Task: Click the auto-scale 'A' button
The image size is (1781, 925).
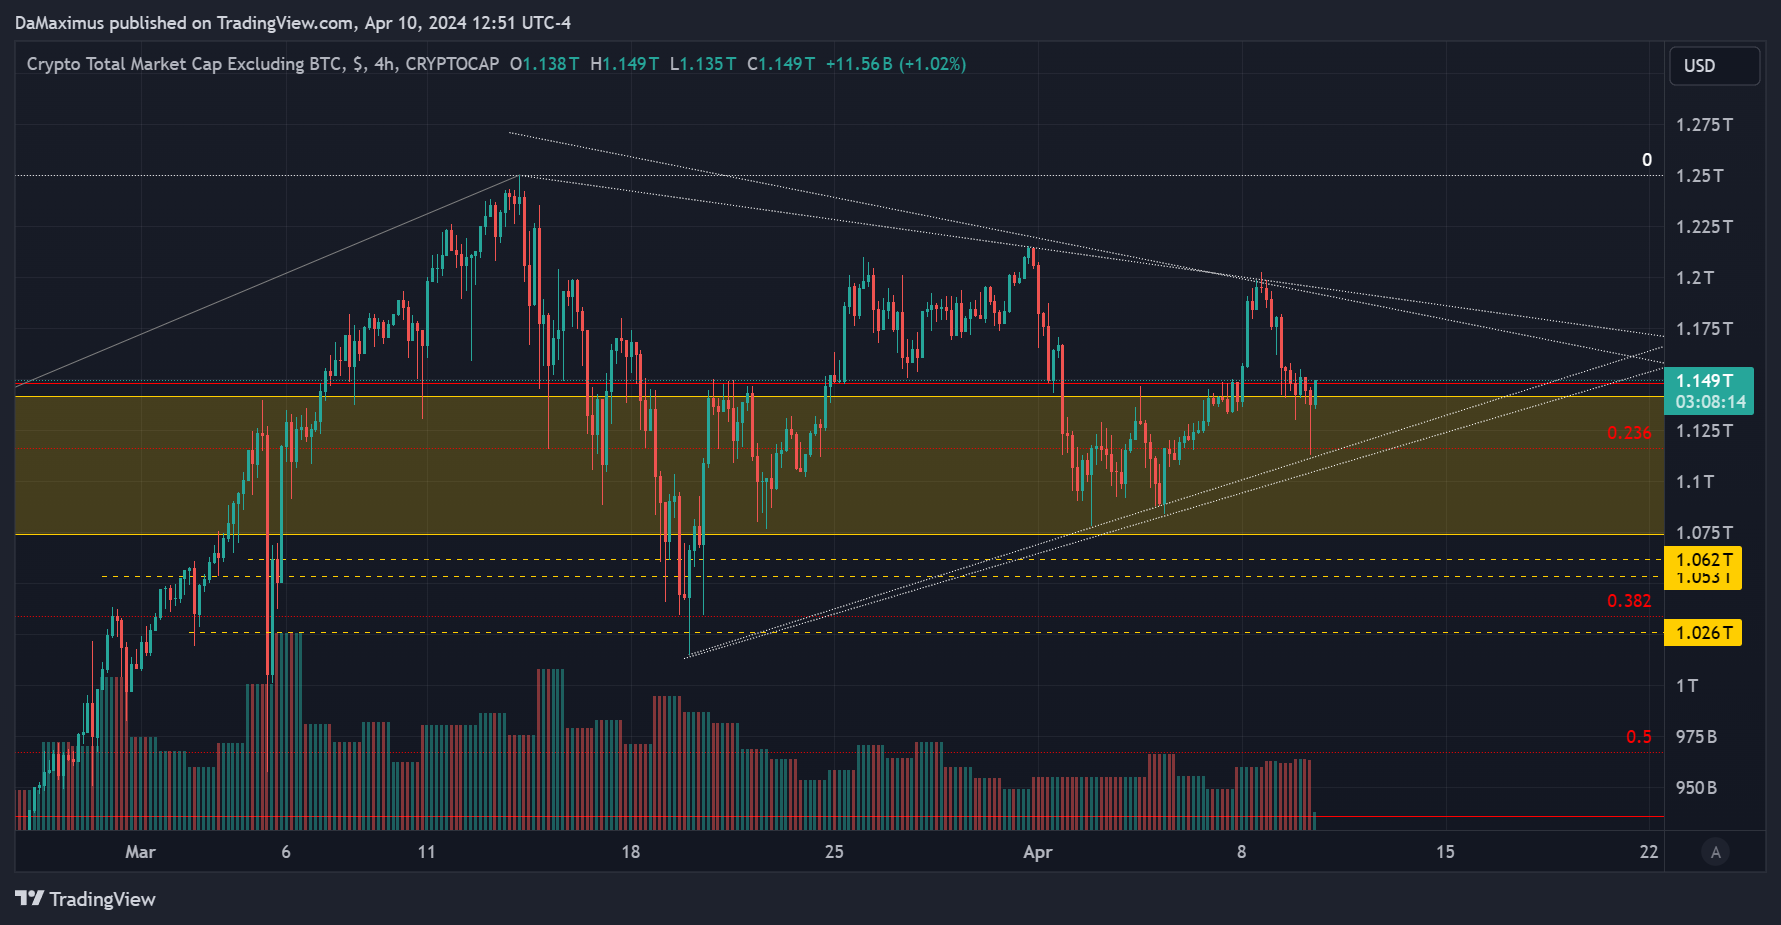Action: 1716,853
